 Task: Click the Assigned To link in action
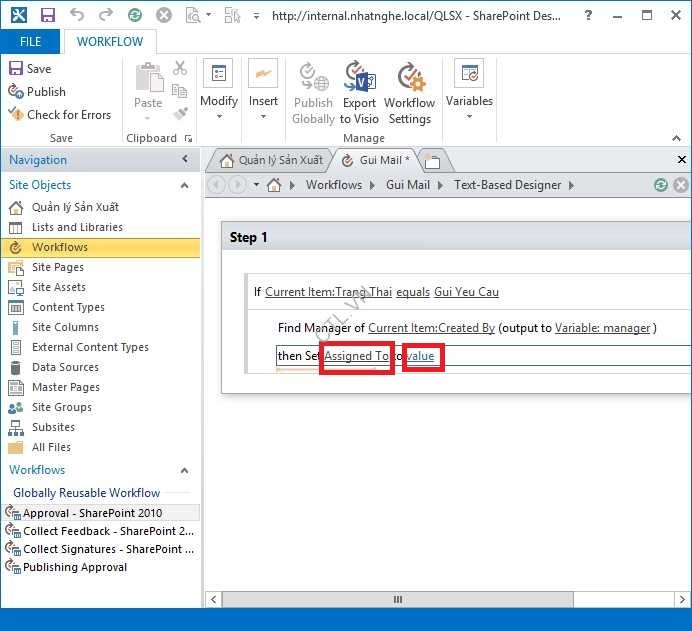coord(356,356)
